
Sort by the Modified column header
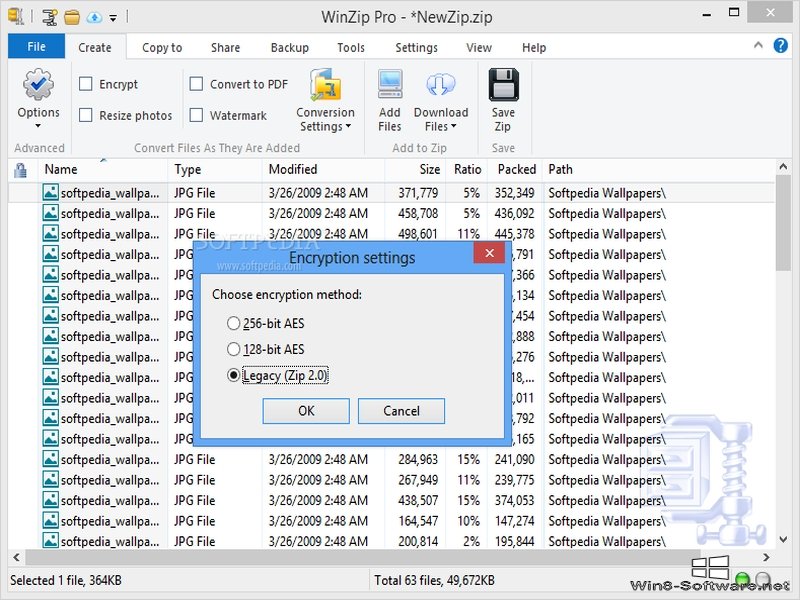click(x=323, y=169)
